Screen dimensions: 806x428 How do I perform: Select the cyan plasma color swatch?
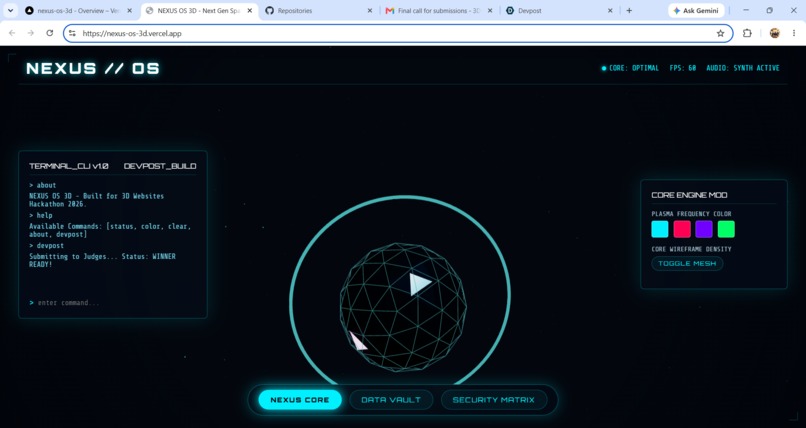pyautogui.click(x=660, y=229)
